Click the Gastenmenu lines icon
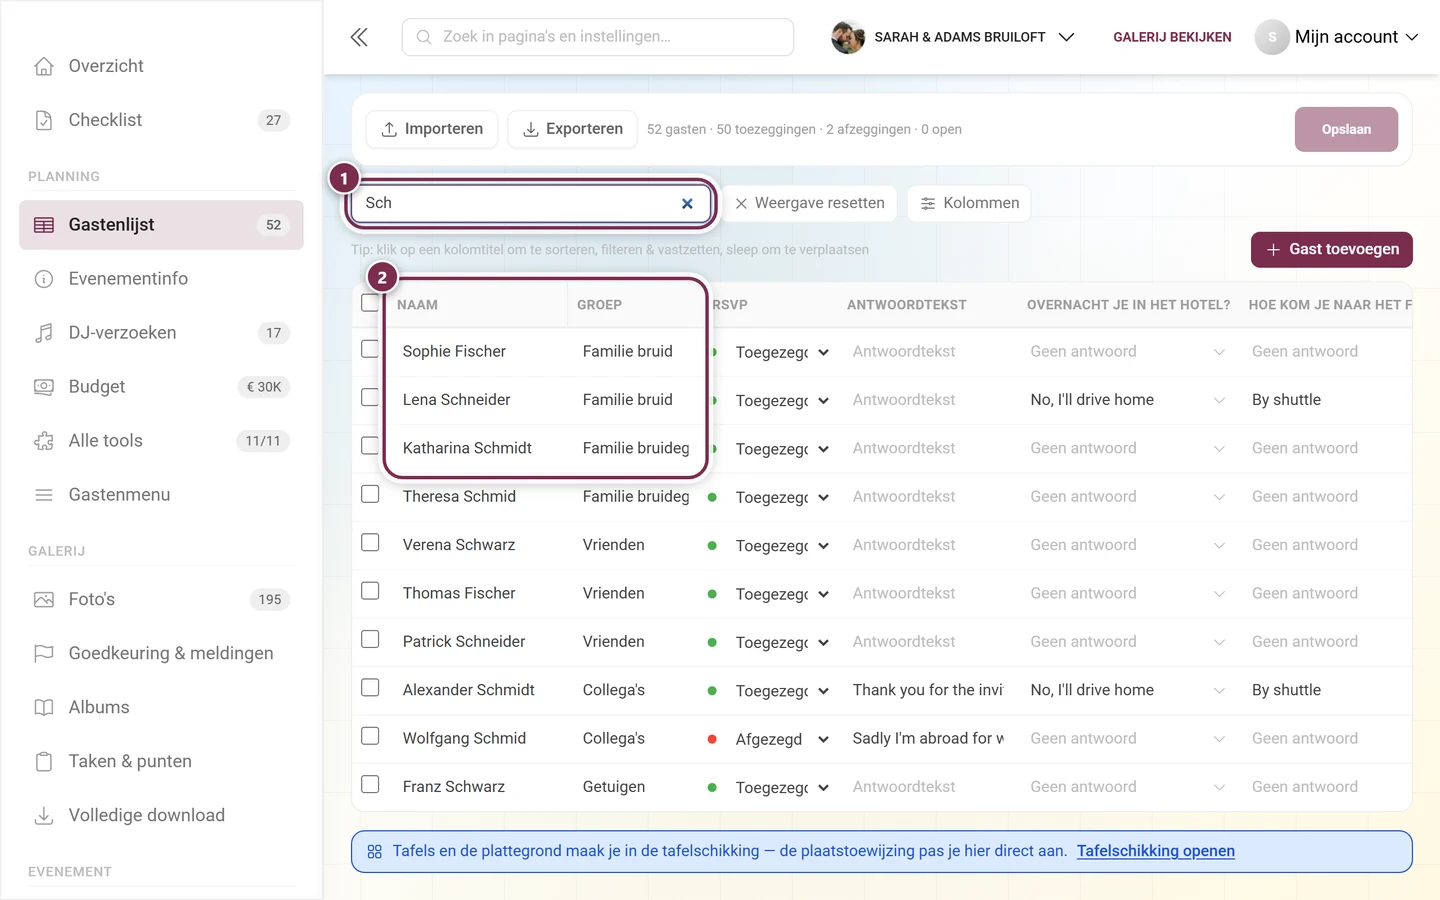 44,495
